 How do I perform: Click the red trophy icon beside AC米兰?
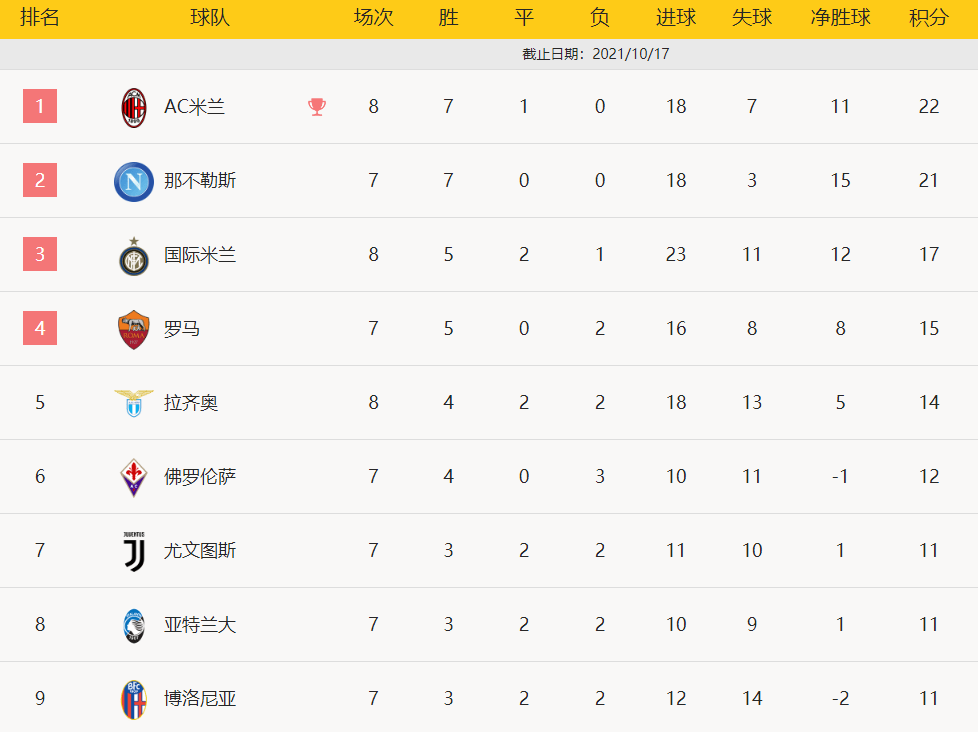tap(317, 107)
